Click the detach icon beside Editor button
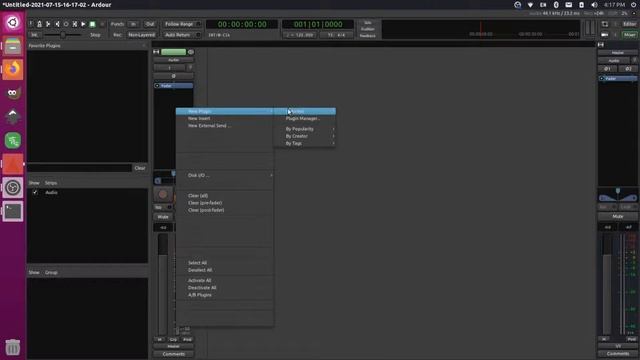The height and width of the screenshot is (360, 640). 605,24
